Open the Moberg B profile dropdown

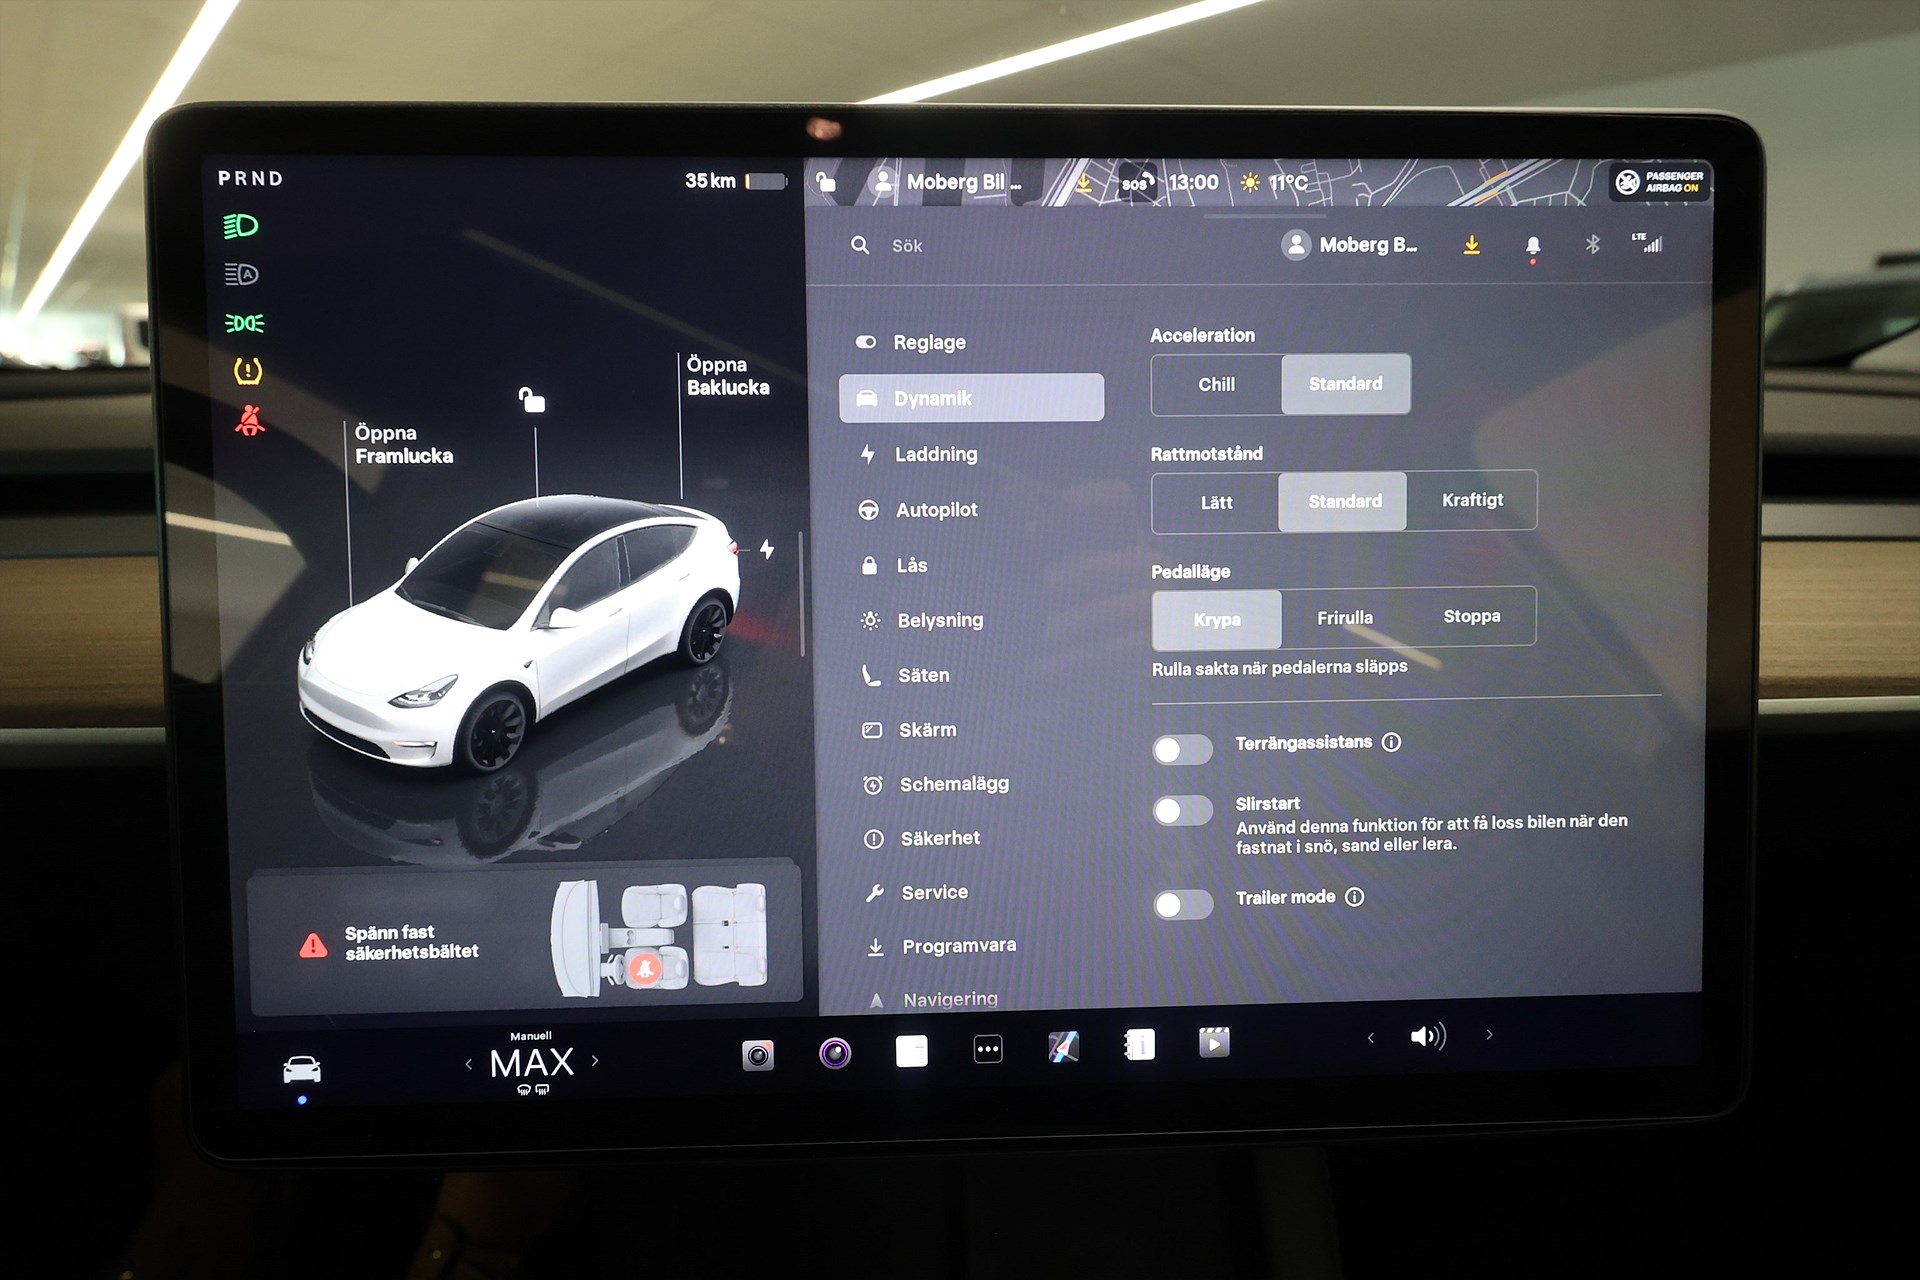pyautogui.click(x=1350, y=245)
